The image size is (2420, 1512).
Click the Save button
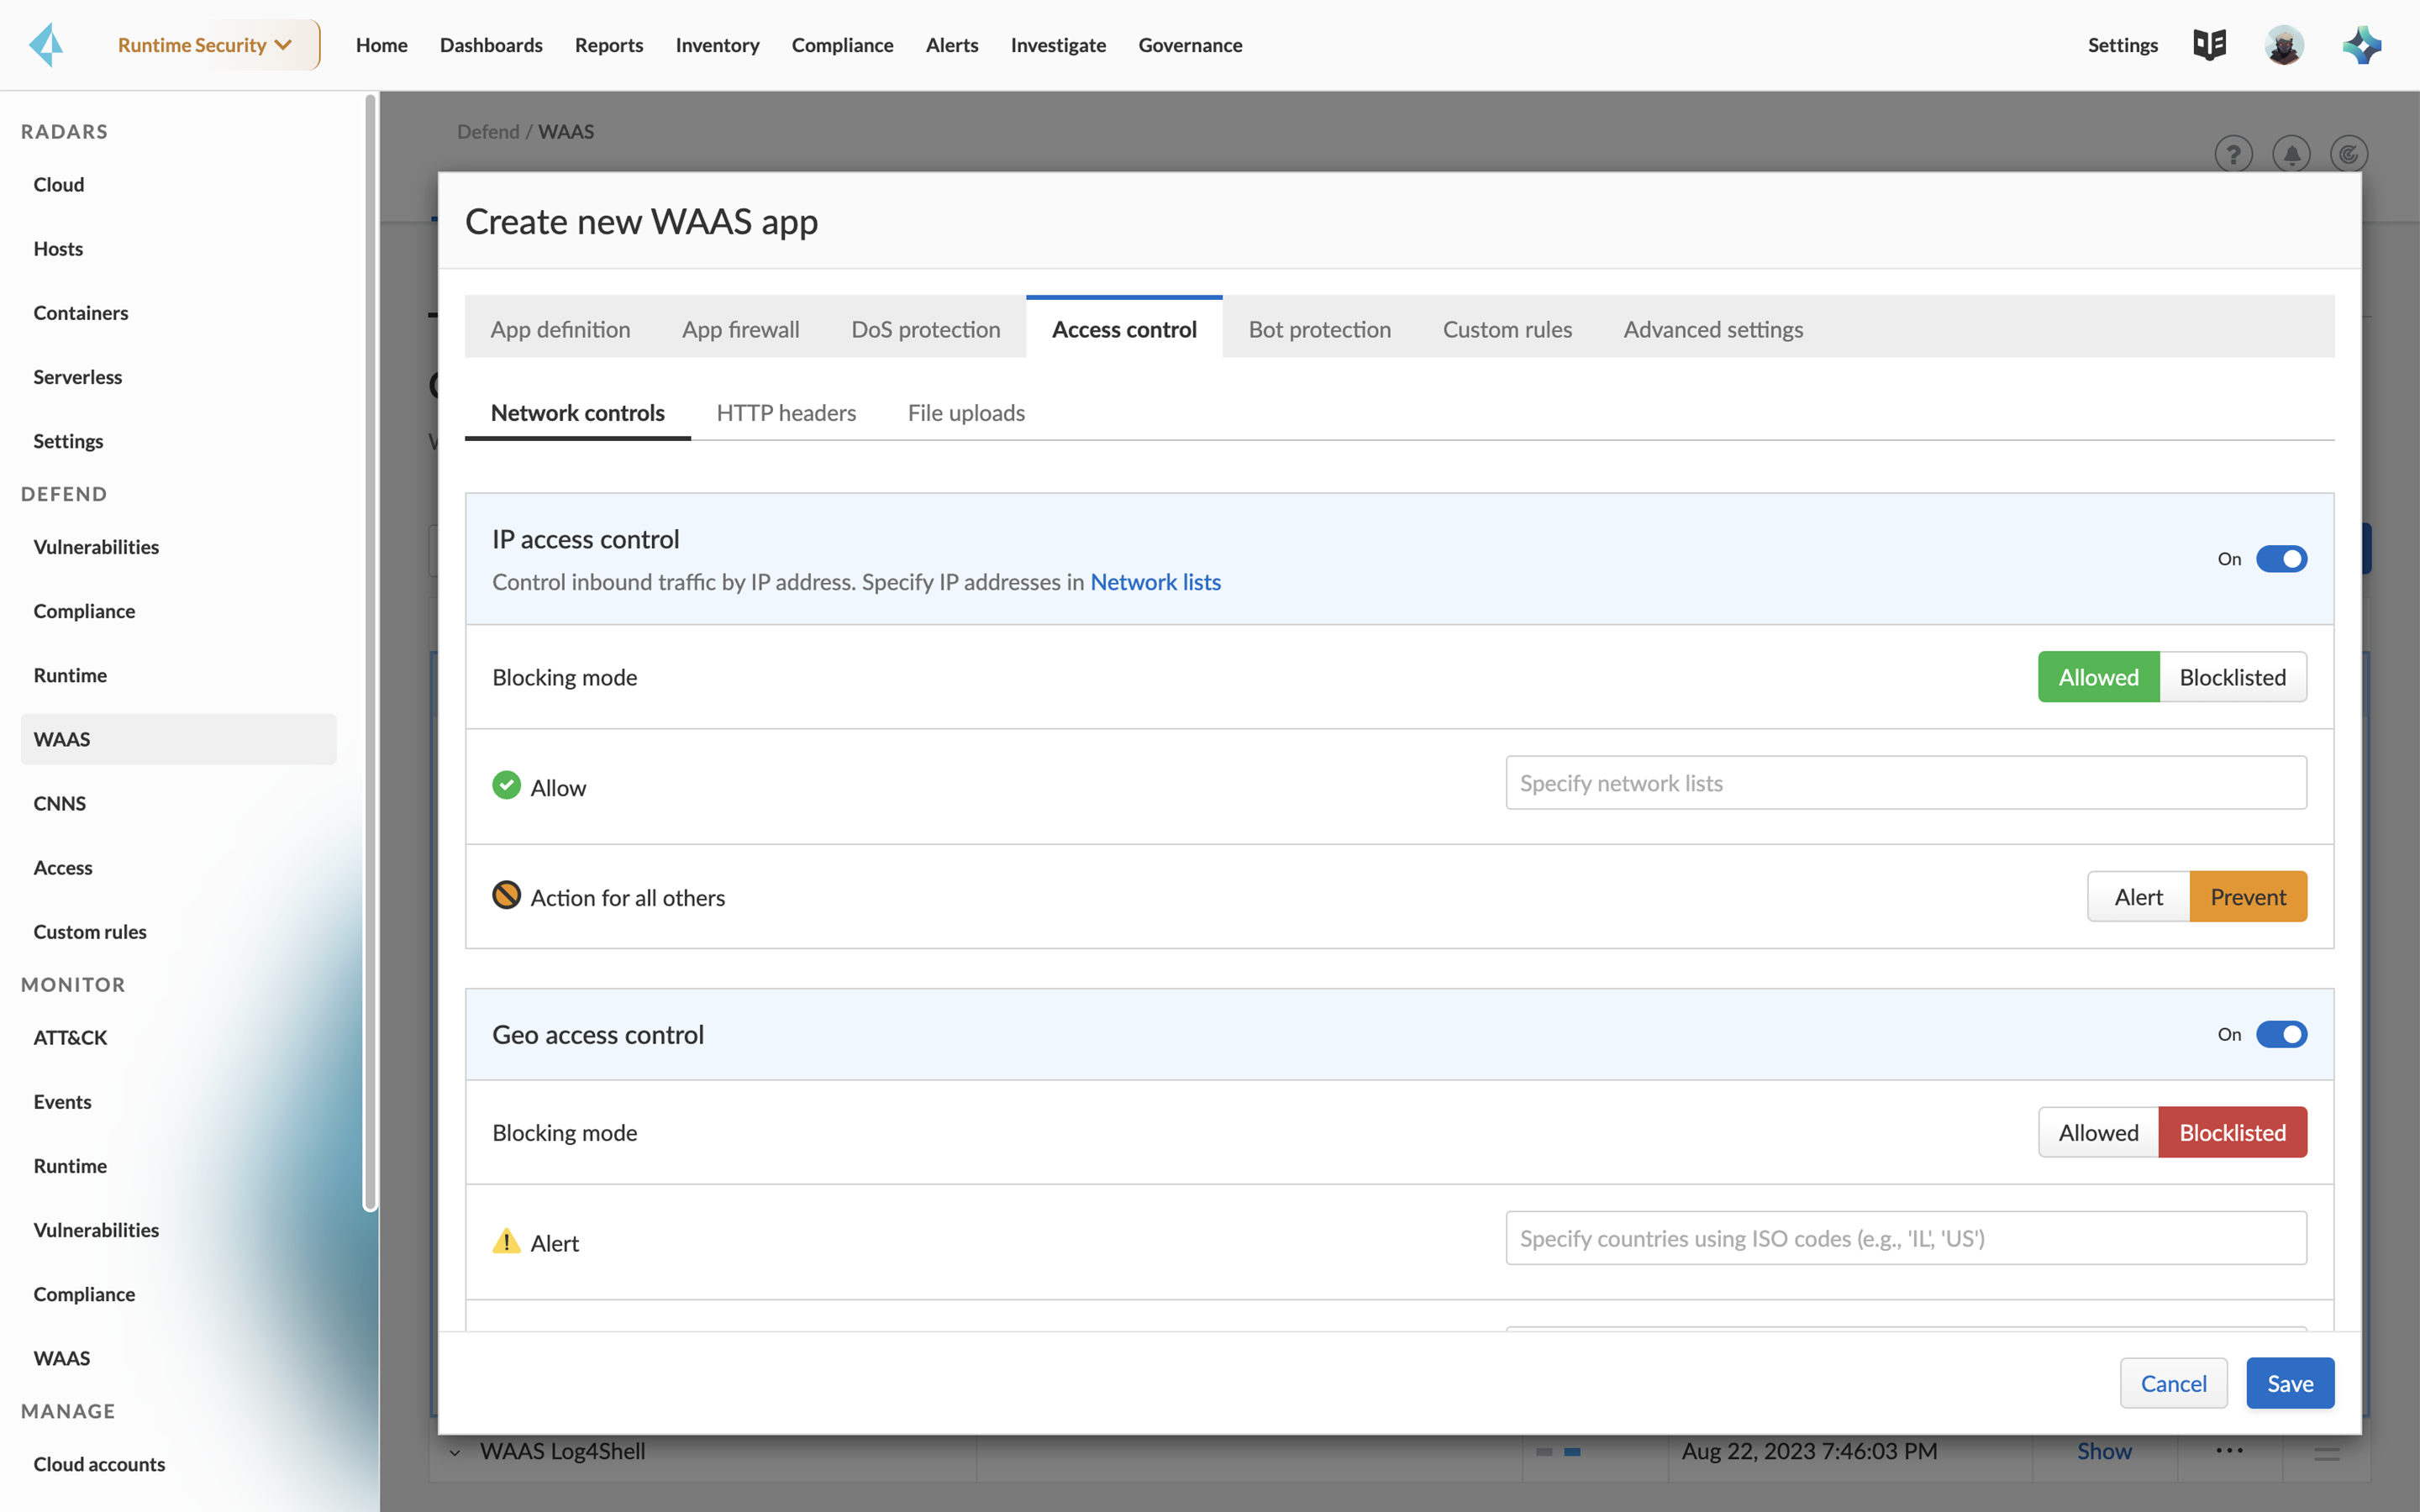pos(2289,1383)
